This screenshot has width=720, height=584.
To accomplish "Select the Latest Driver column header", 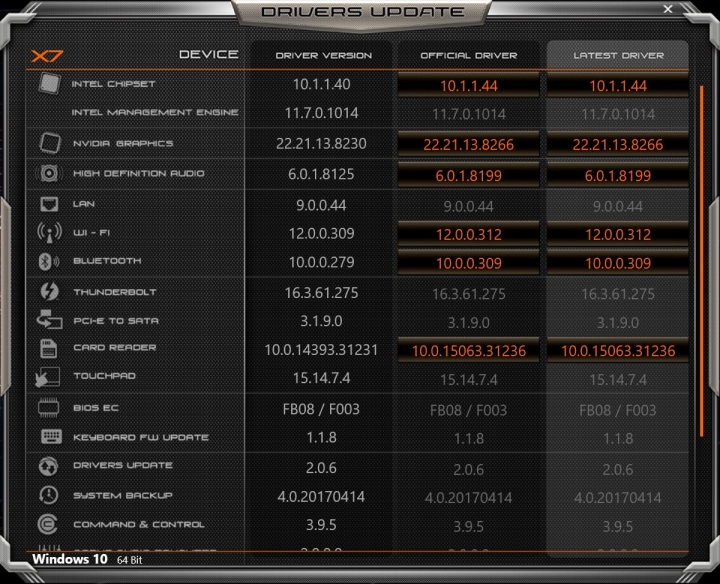I will 618,56.
